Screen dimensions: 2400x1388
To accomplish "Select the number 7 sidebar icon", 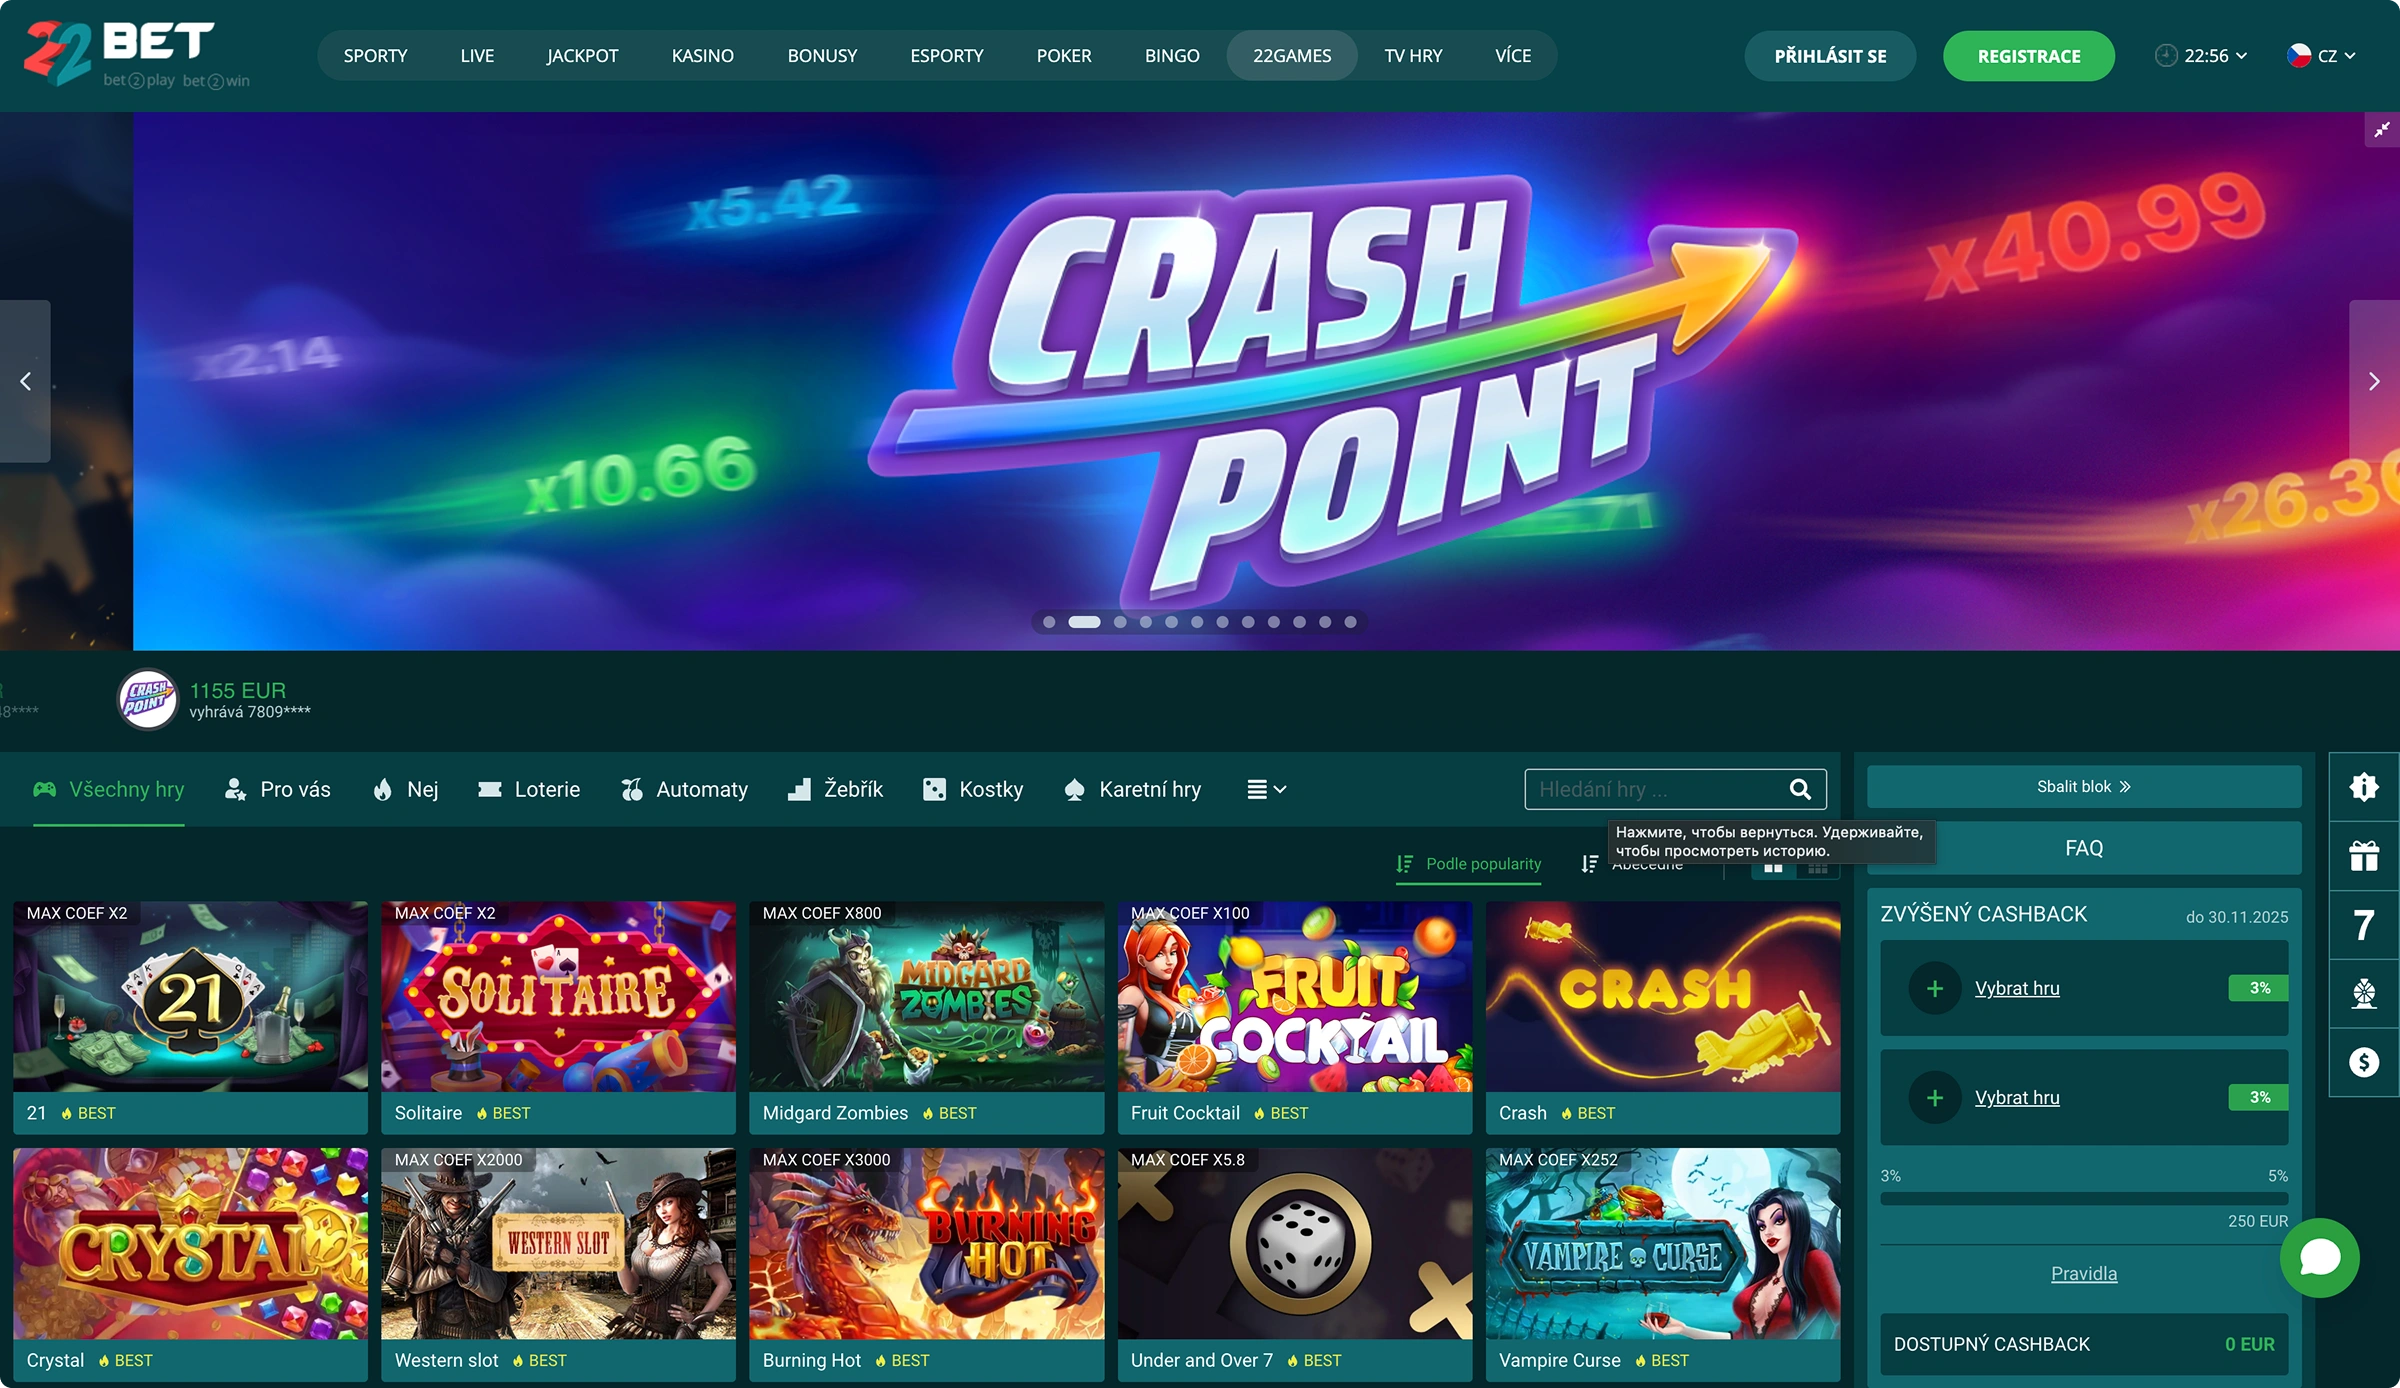I will pos(2364,925).
